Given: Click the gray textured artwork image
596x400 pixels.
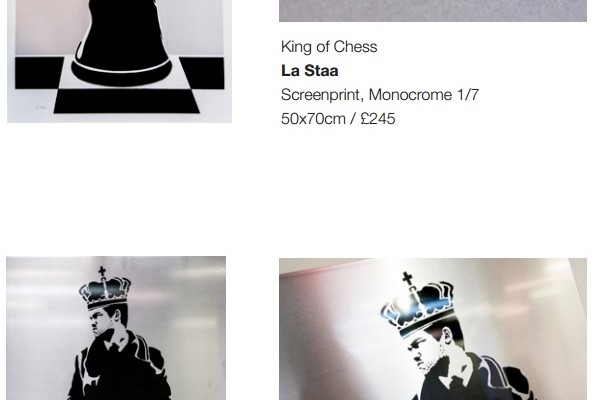Looking at the screenshot, I should 433,11.
